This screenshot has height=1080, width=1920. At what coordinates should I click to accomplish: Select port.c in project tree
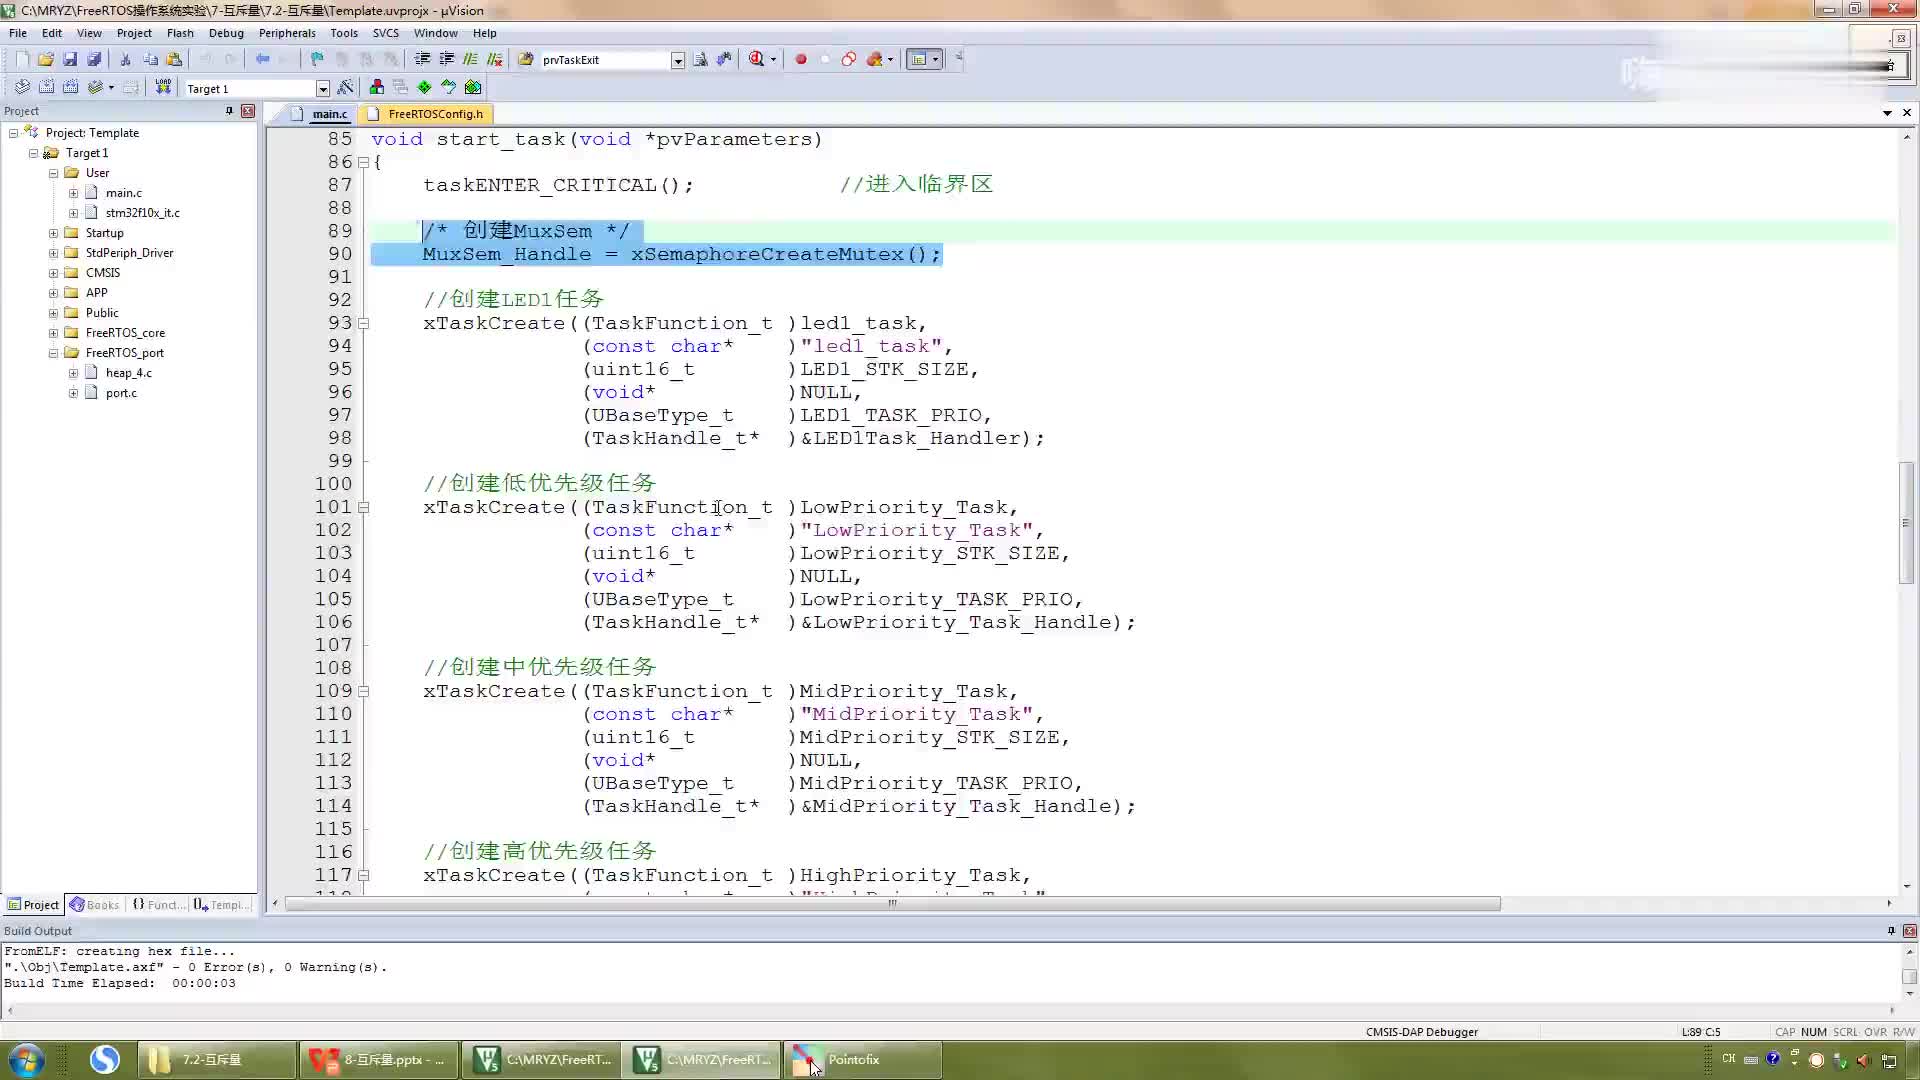point(121,393)
